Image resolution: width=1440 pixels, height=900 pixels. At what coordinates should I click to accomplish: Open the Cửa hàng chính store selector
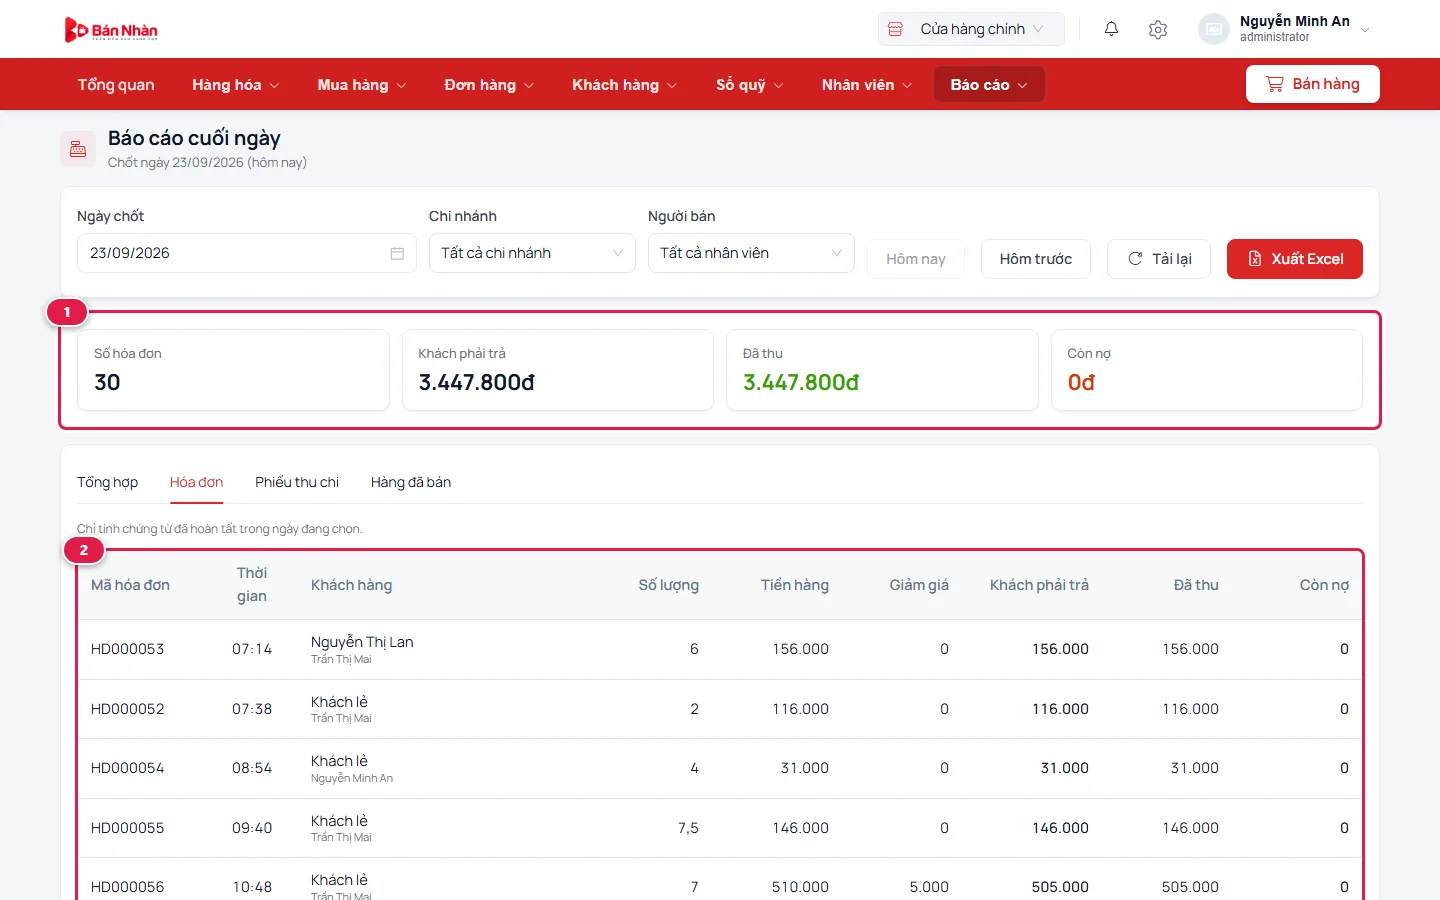click(971, 29)
